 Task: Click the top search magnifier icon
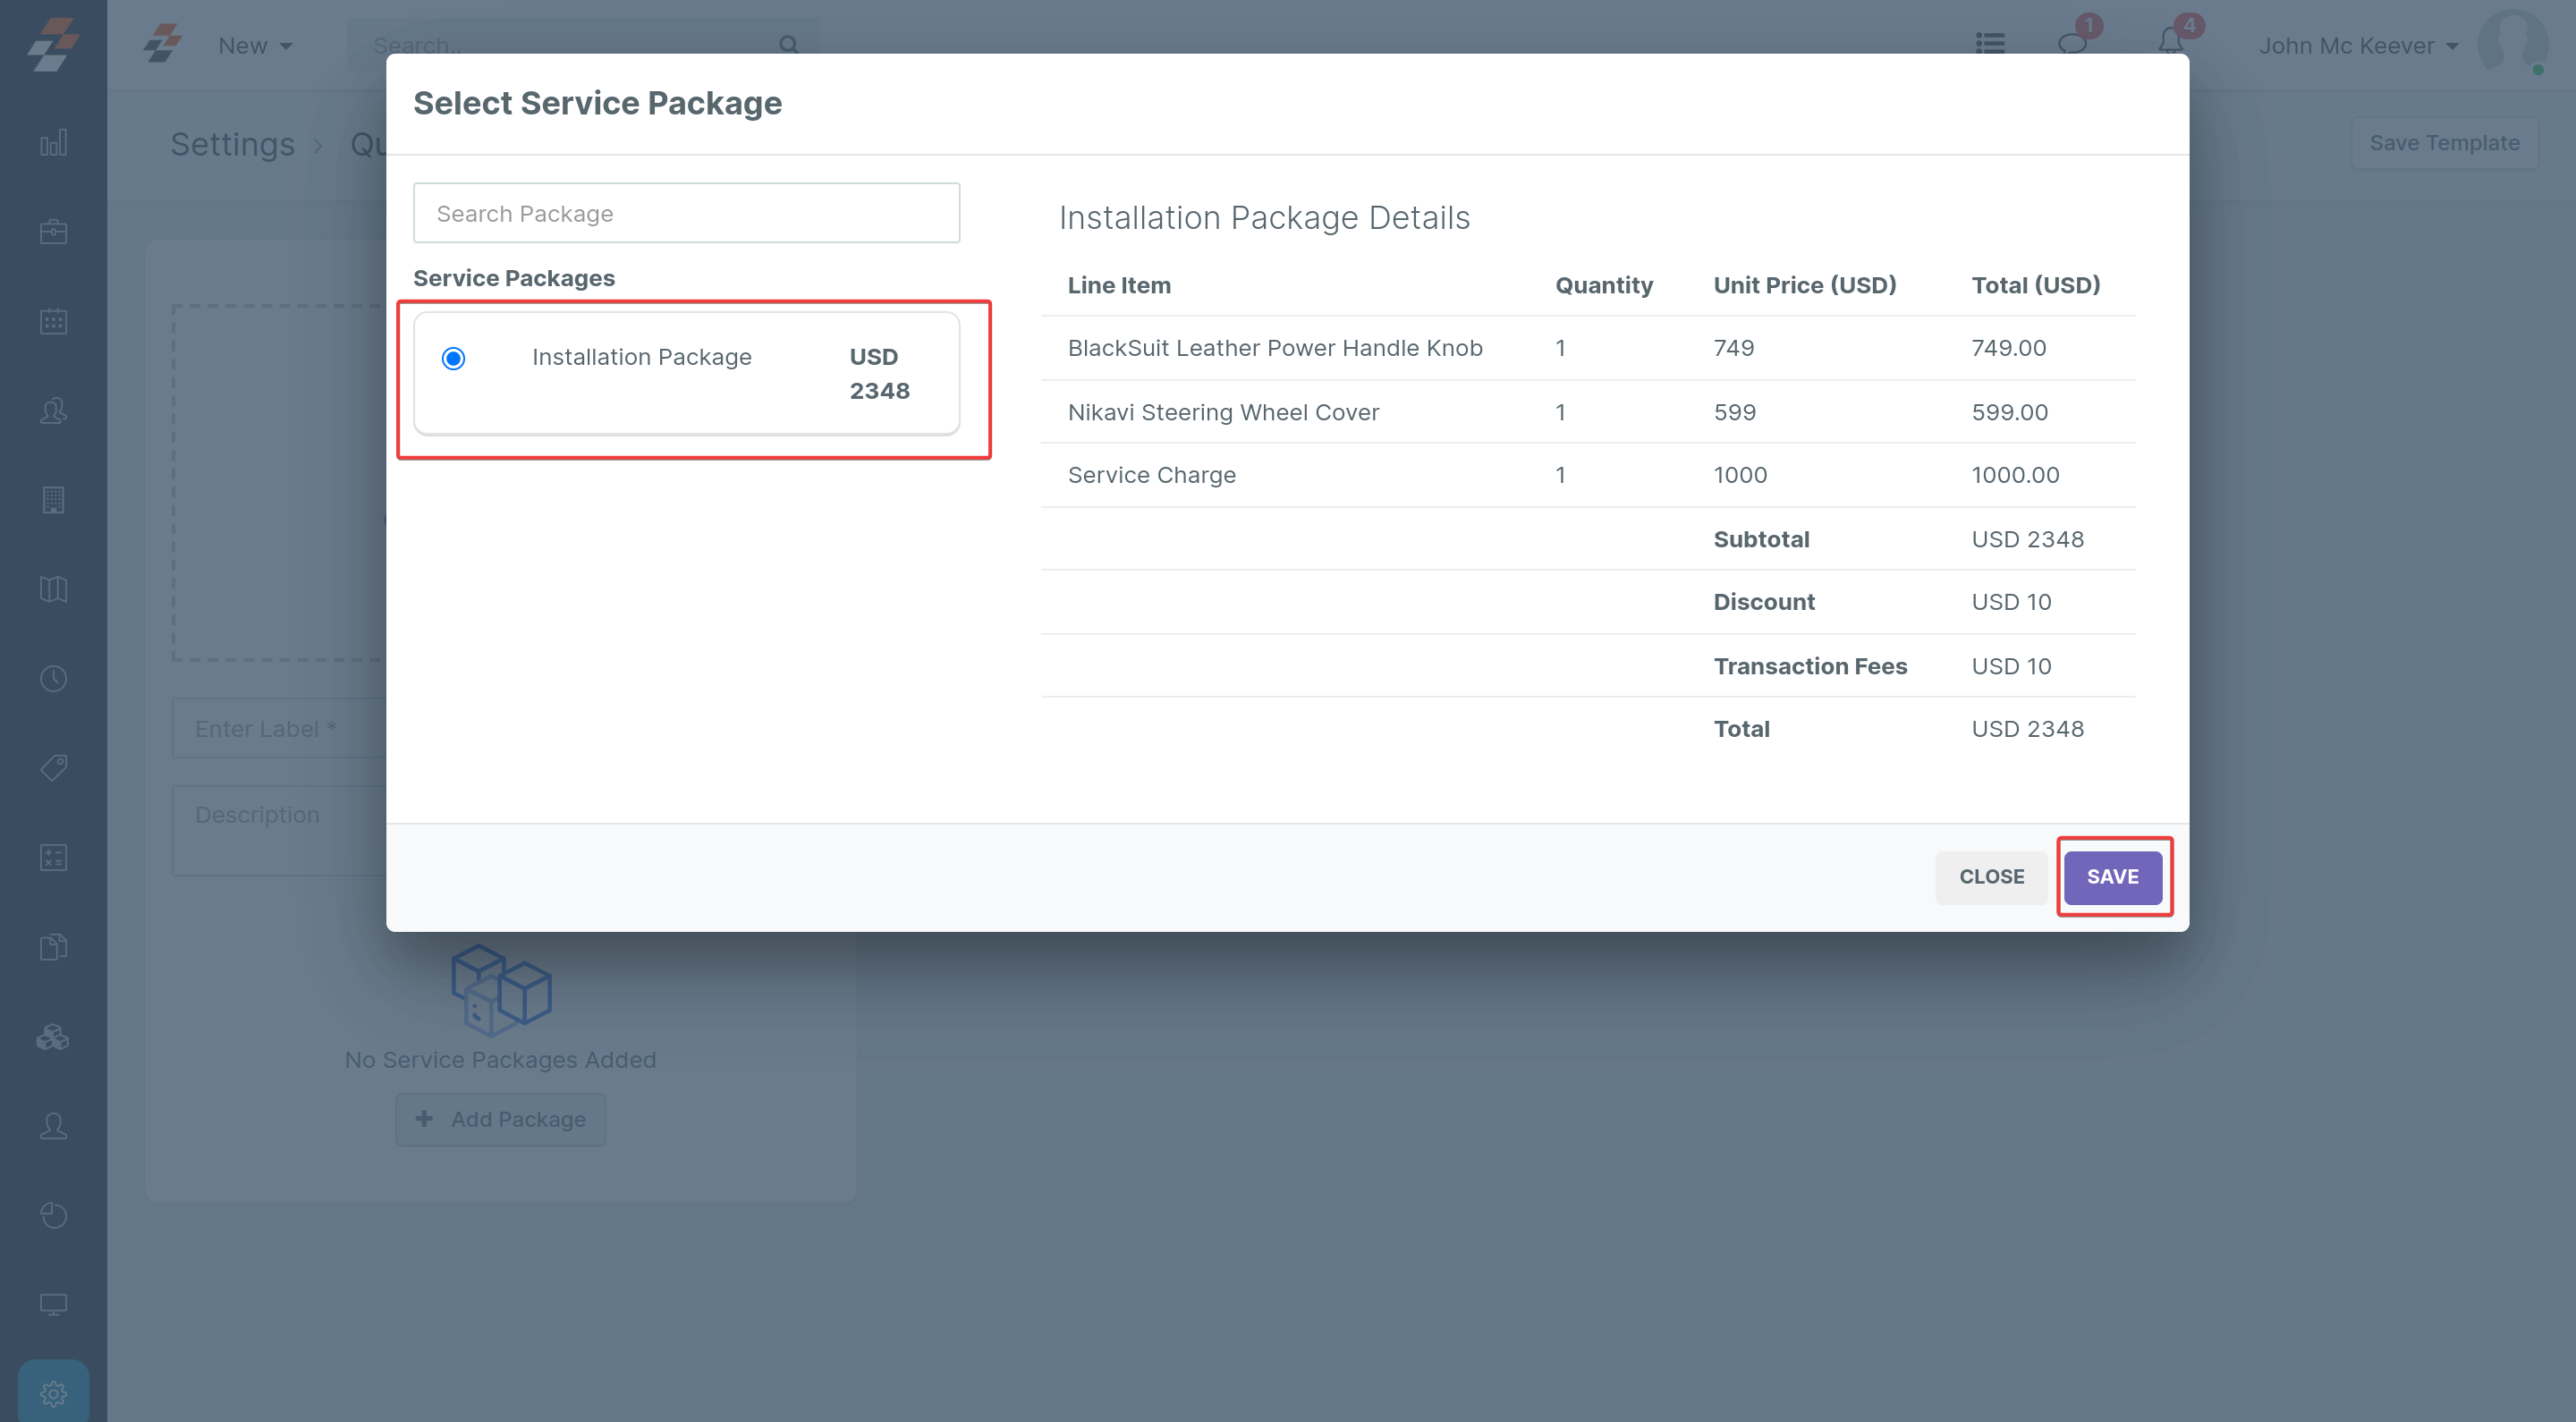(x=788, y=45)
